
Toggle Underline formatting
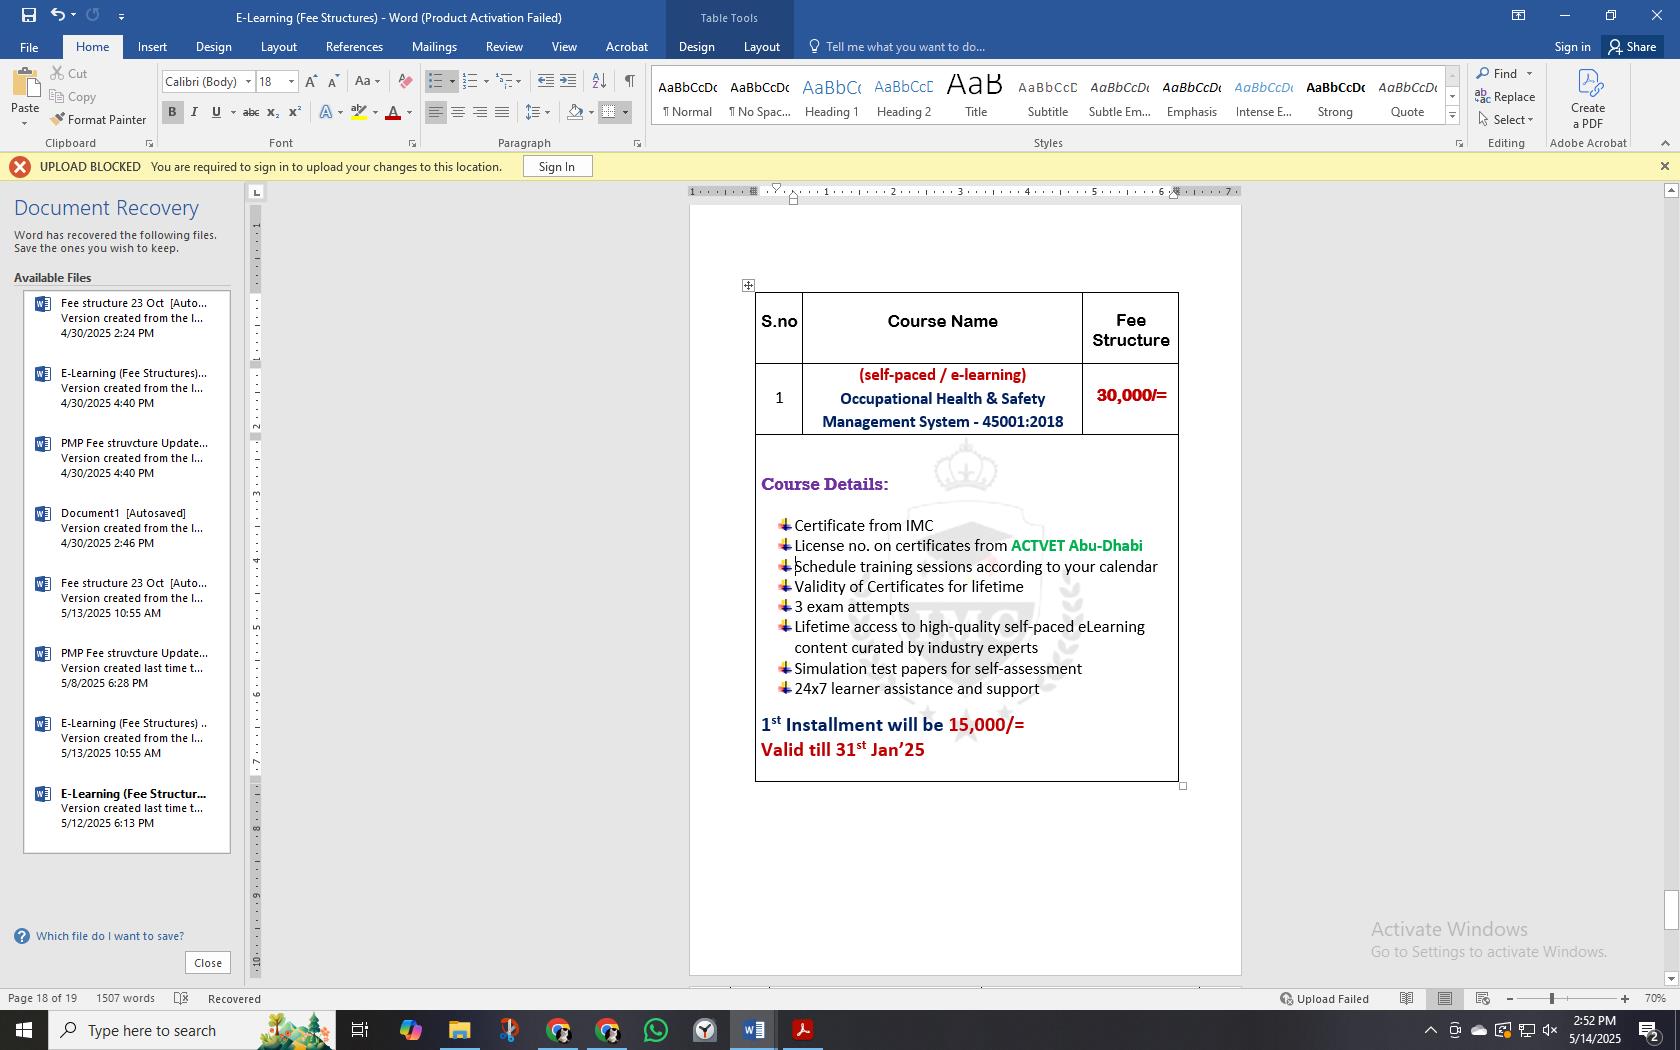[x=216, y=113]
